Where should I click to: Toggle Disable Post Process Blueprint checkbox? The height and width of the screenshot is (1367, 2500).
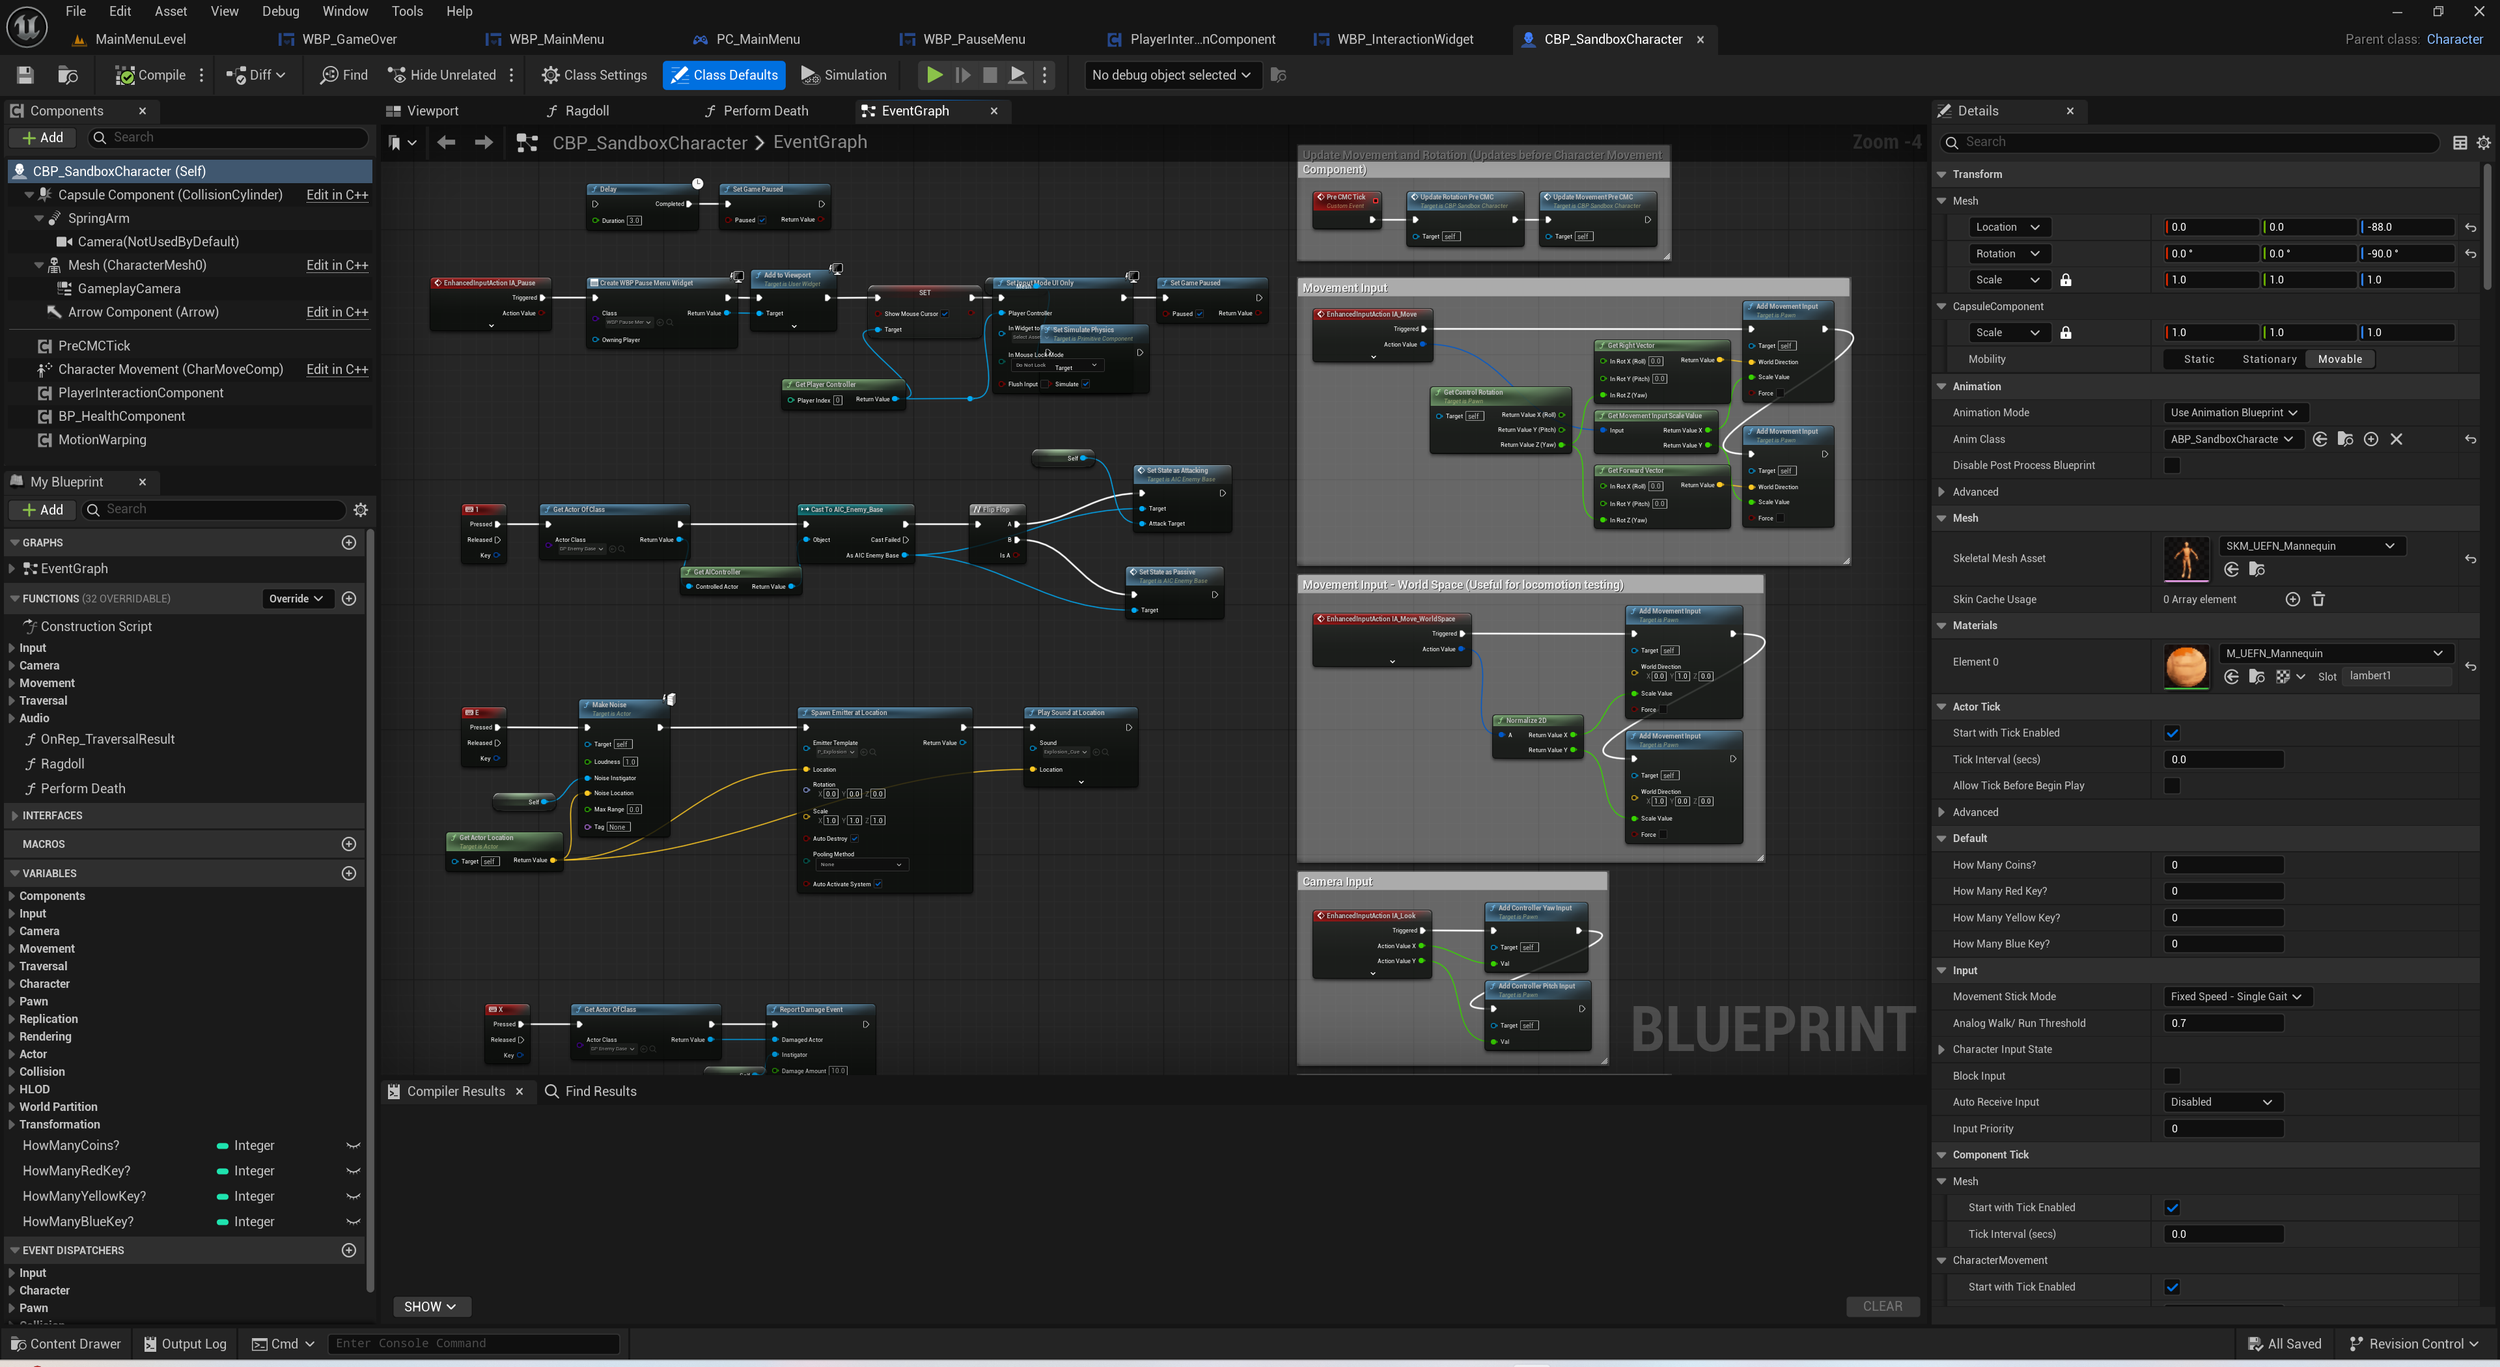(2172, 465)
